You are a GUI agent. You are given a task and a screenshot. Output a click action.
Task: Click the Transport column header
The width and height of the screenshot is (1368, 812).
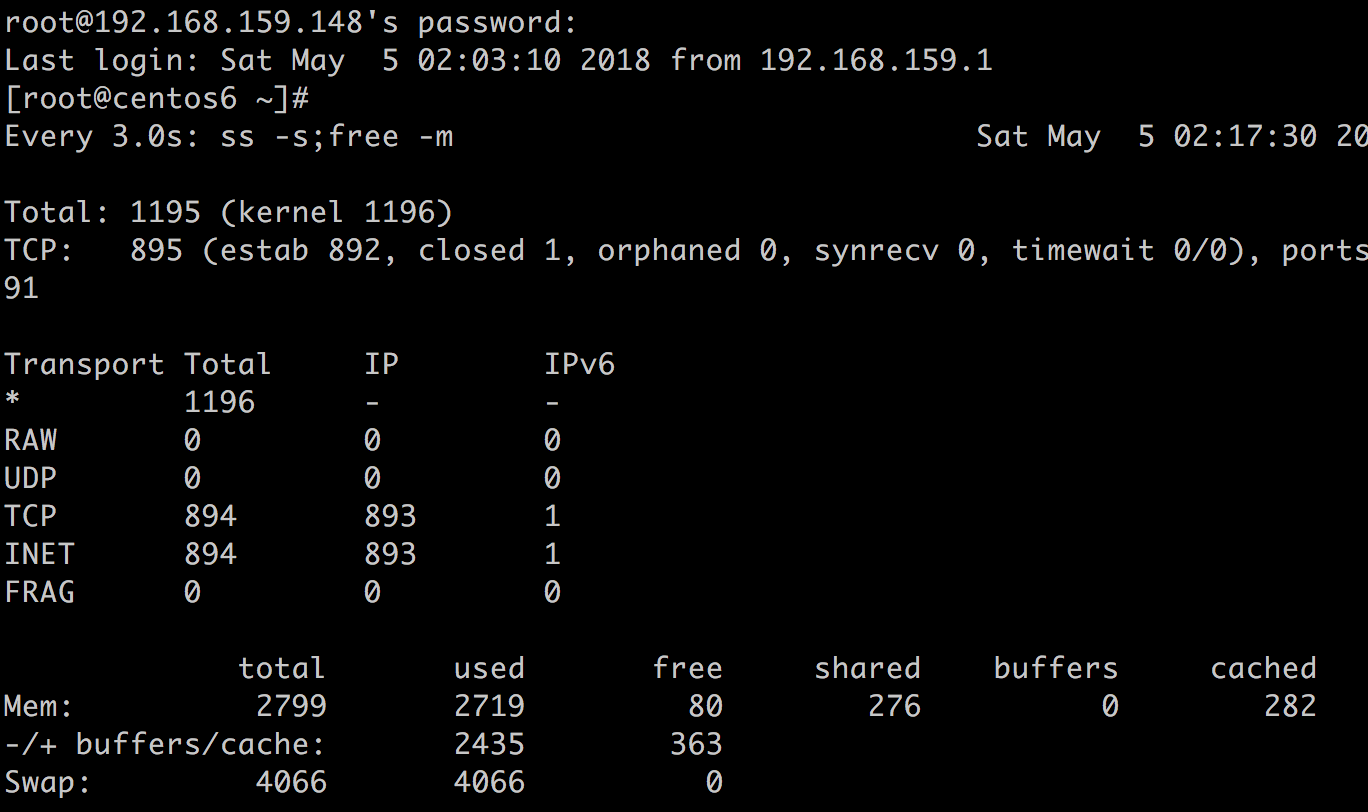point(84,364)
